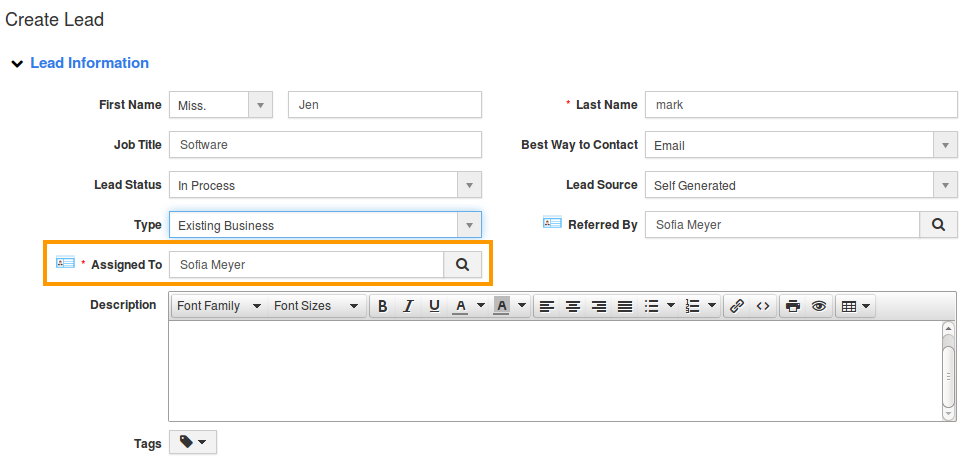Image resolution: width=980 pixels, height=463 pixels.
Task: Click the text color button
Action: point(460,306)
